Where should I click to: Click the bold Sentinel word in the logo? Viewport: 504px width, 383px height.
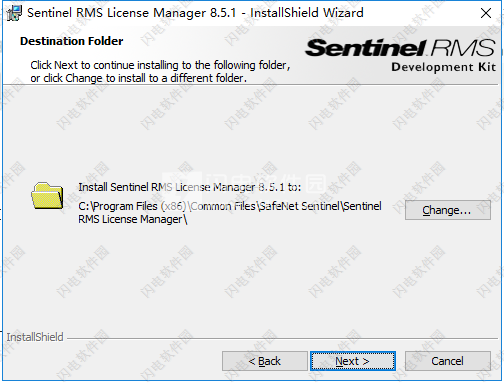coord(366,48)
